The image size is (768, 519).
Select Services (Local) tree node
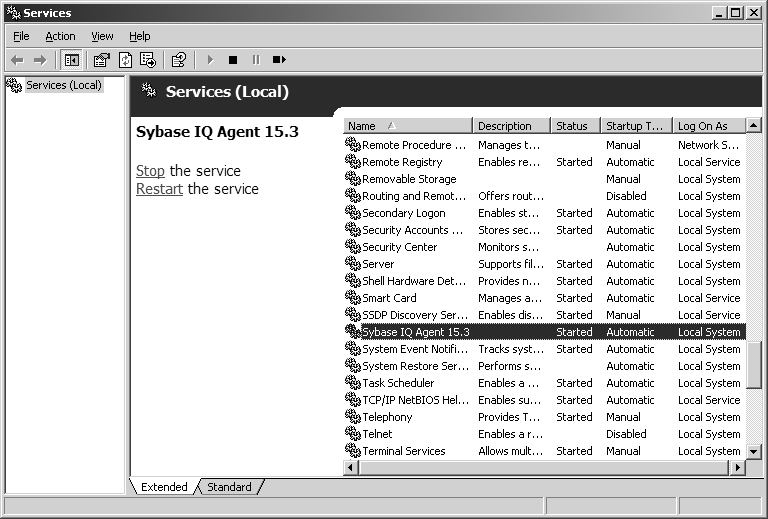[64, 85]
